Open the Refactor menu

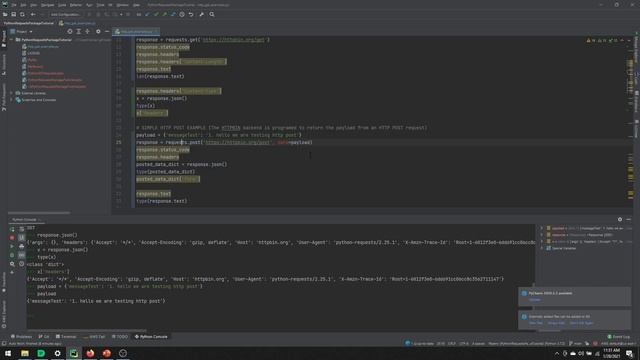tap(76, 5)
